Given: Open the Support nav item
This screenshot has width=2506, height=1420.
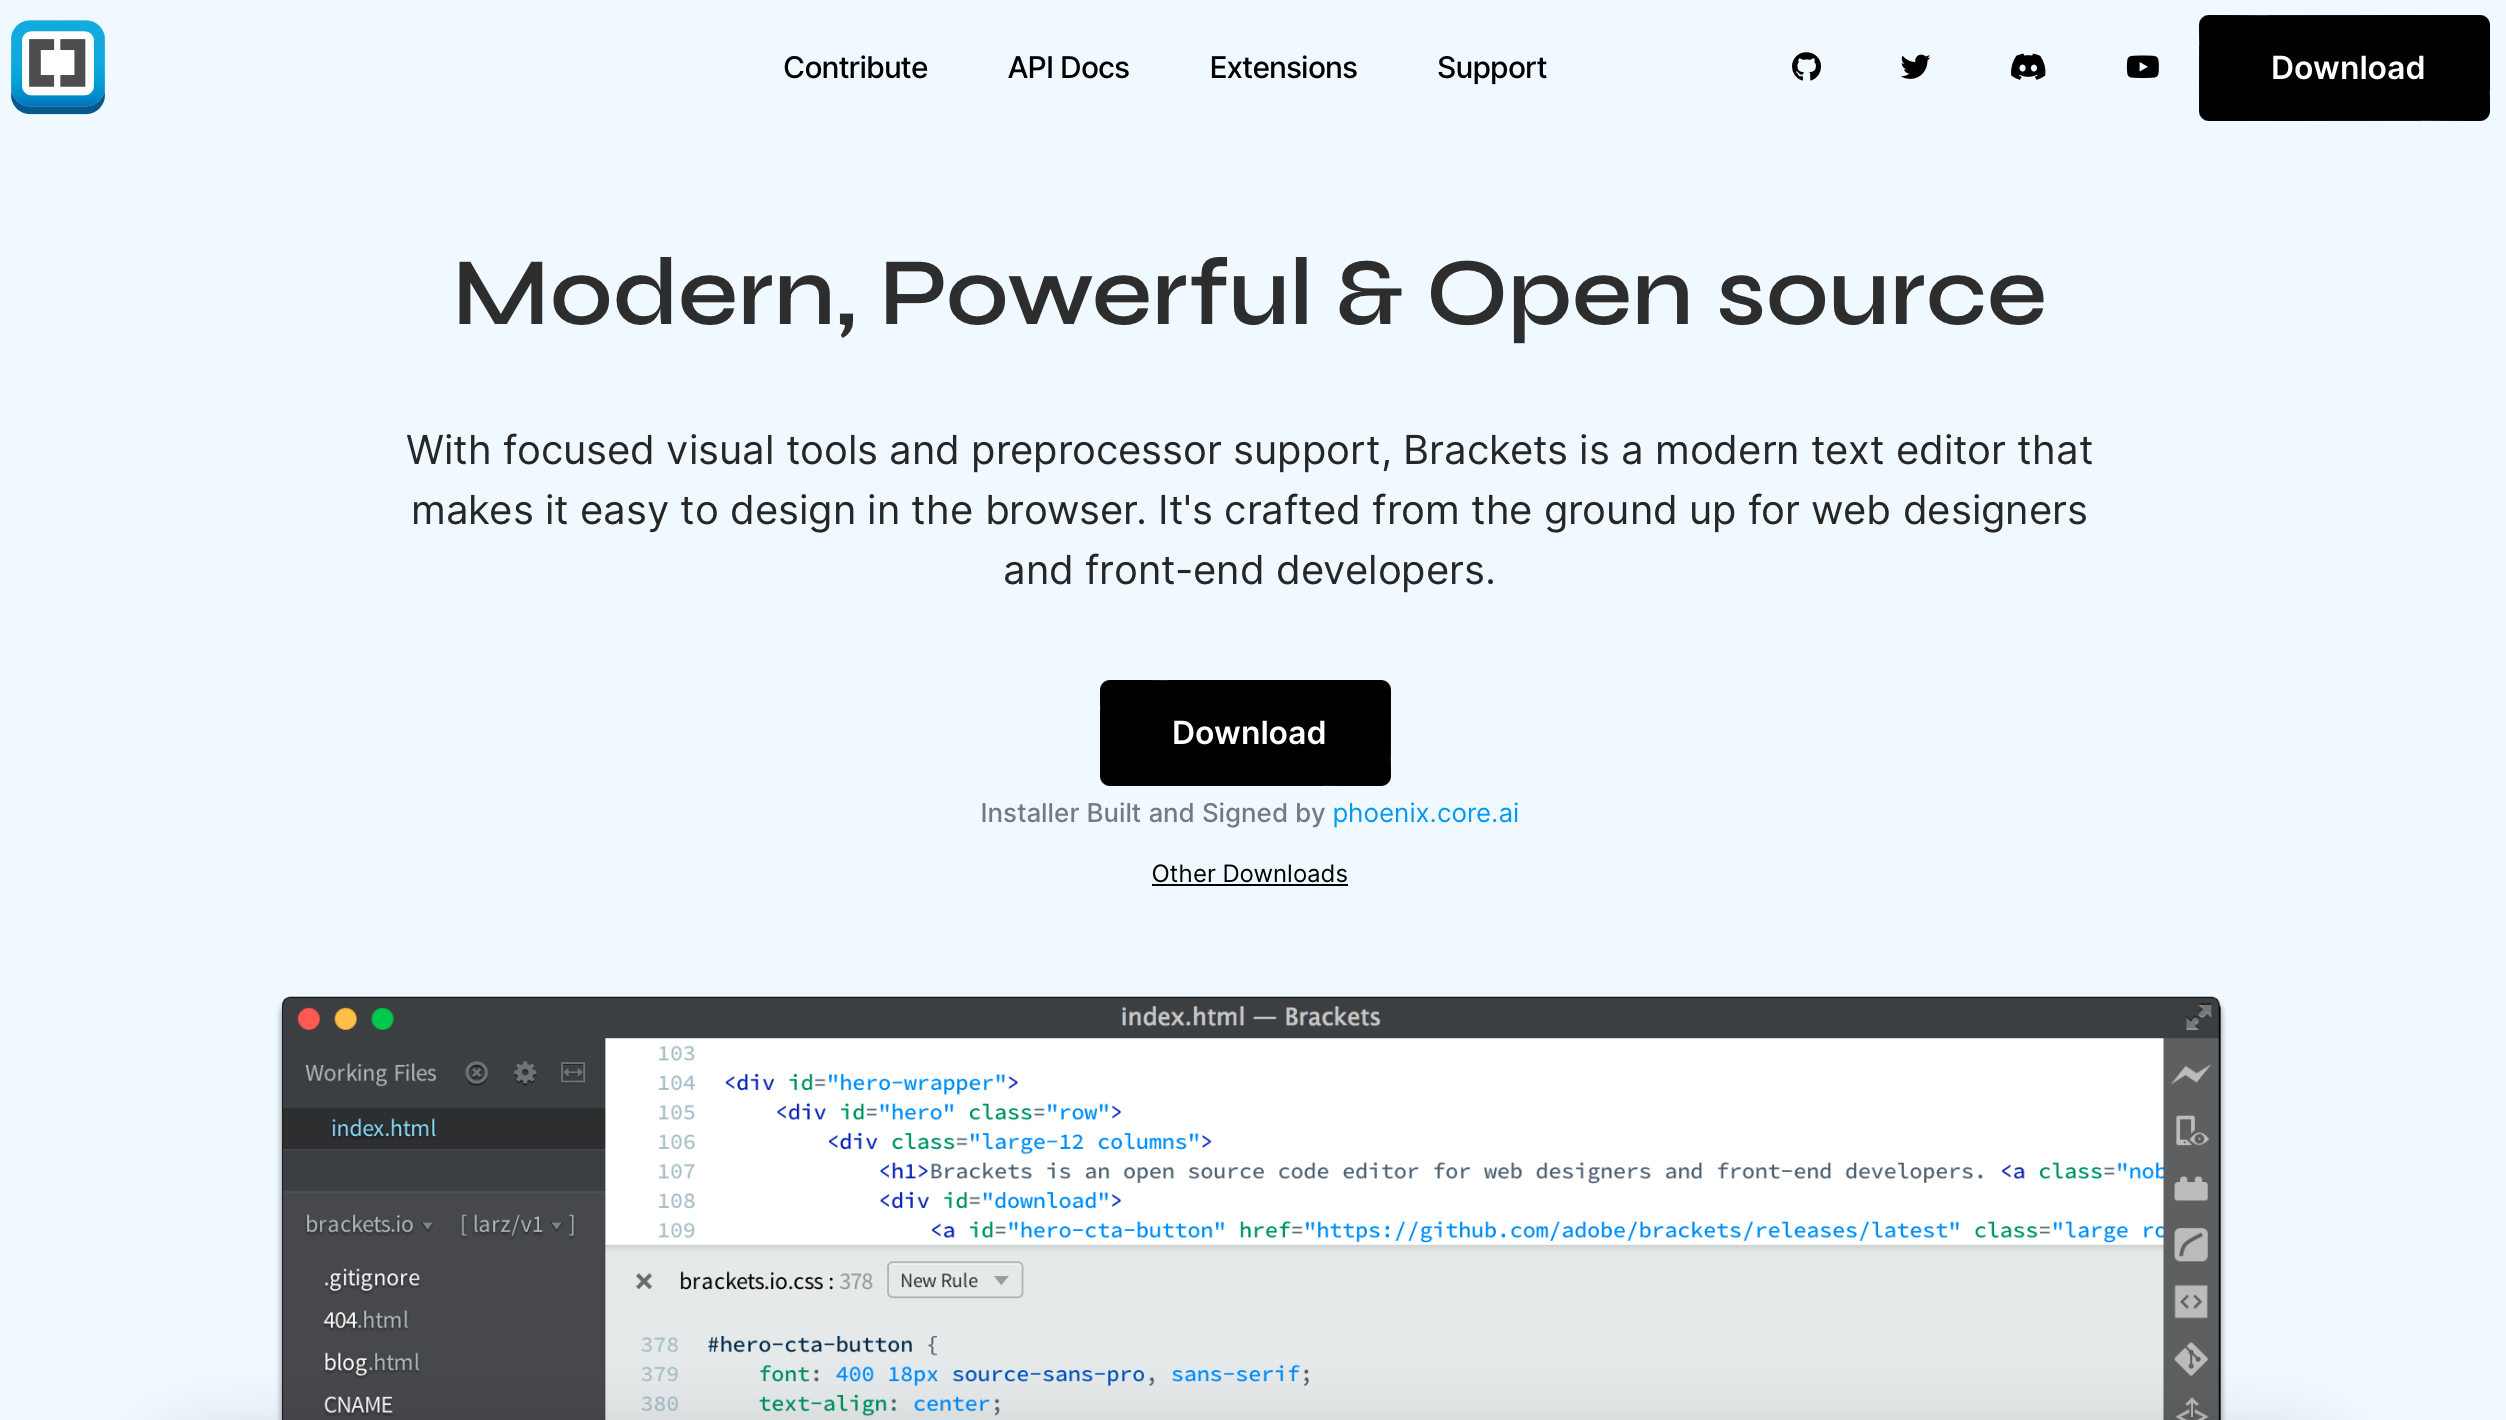Looking at the screenshot, I should [x=1491, y=68].
